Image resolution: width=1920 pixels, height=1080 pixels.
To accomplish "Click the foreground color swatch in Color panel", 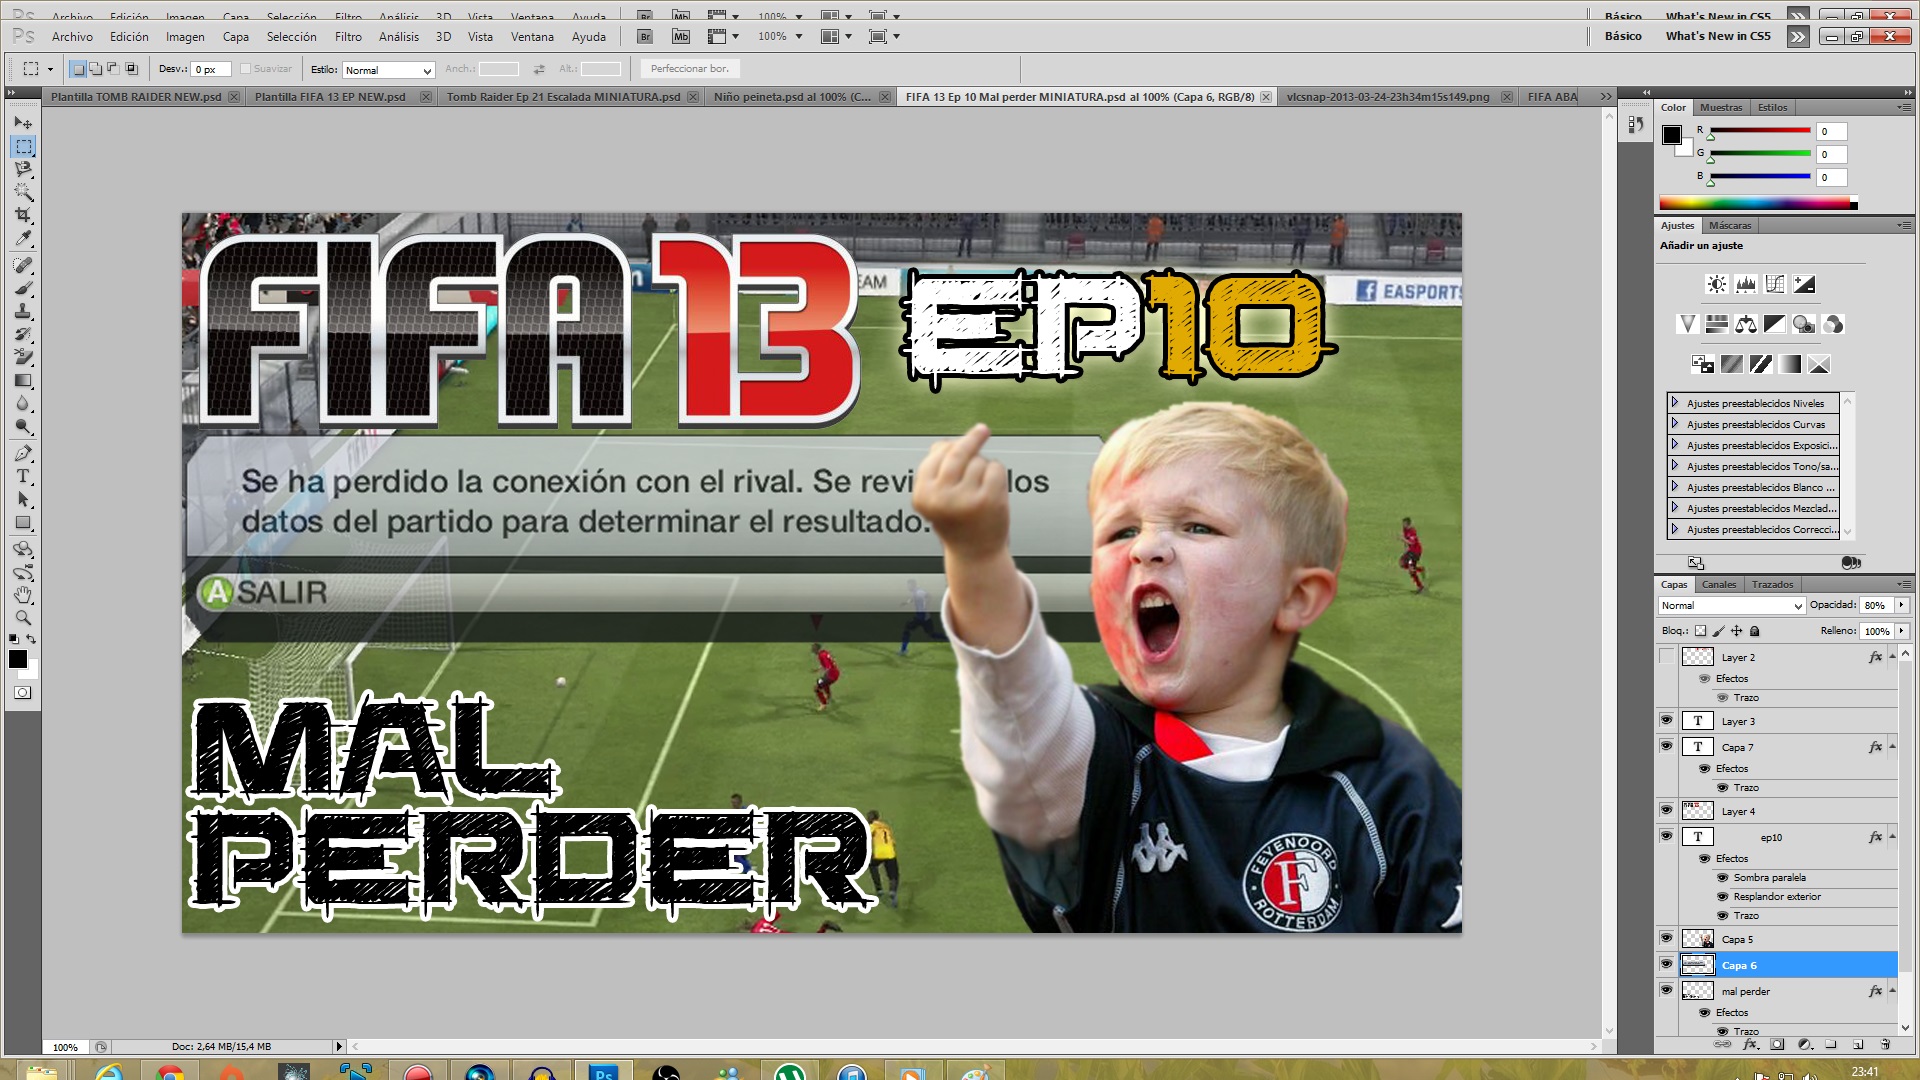I will click(1671, 135).
